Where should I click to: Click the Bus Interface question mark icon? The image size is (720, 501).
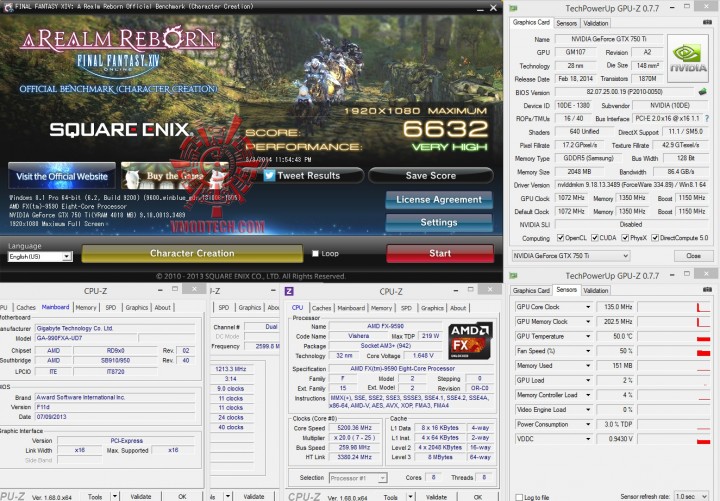click(x=707, y=118)
